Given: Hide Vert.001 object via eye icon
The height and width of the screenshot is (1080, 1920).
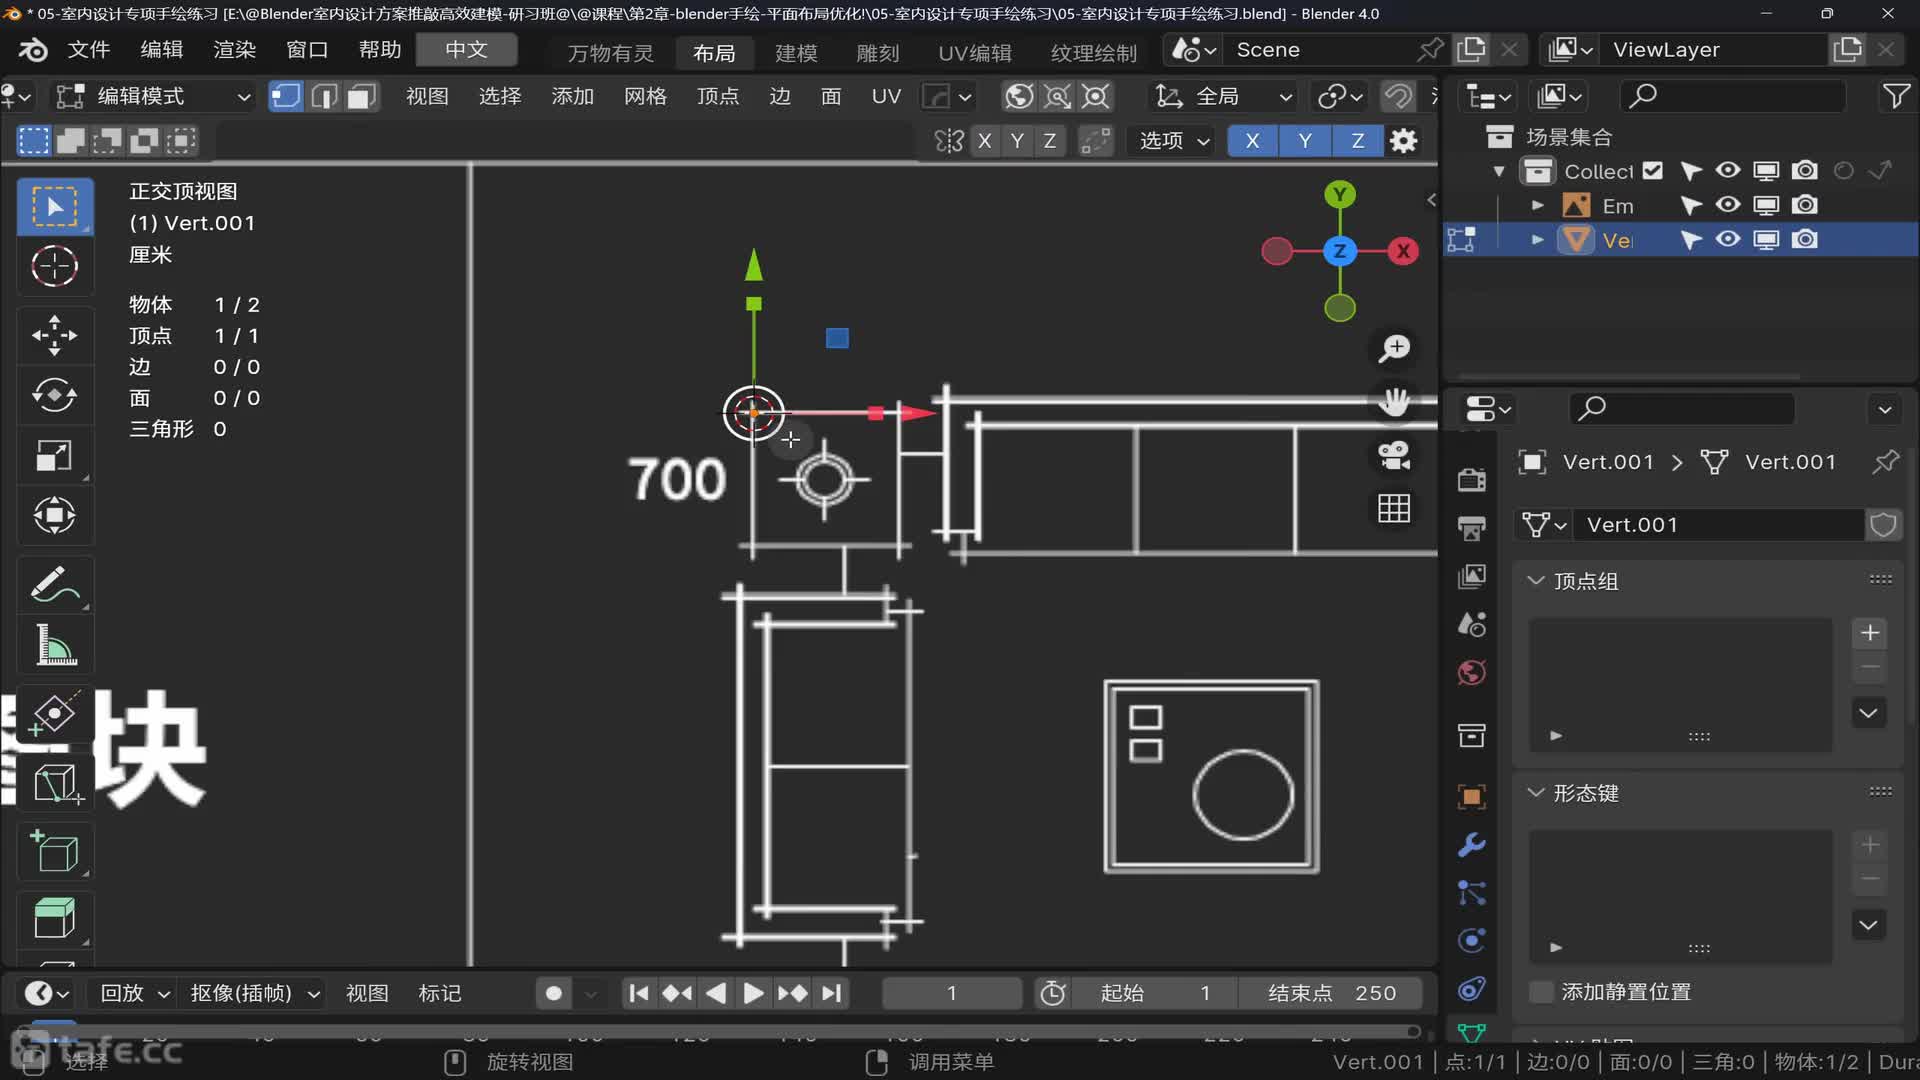Looking at the screenshot, I should coord(1728,240).
